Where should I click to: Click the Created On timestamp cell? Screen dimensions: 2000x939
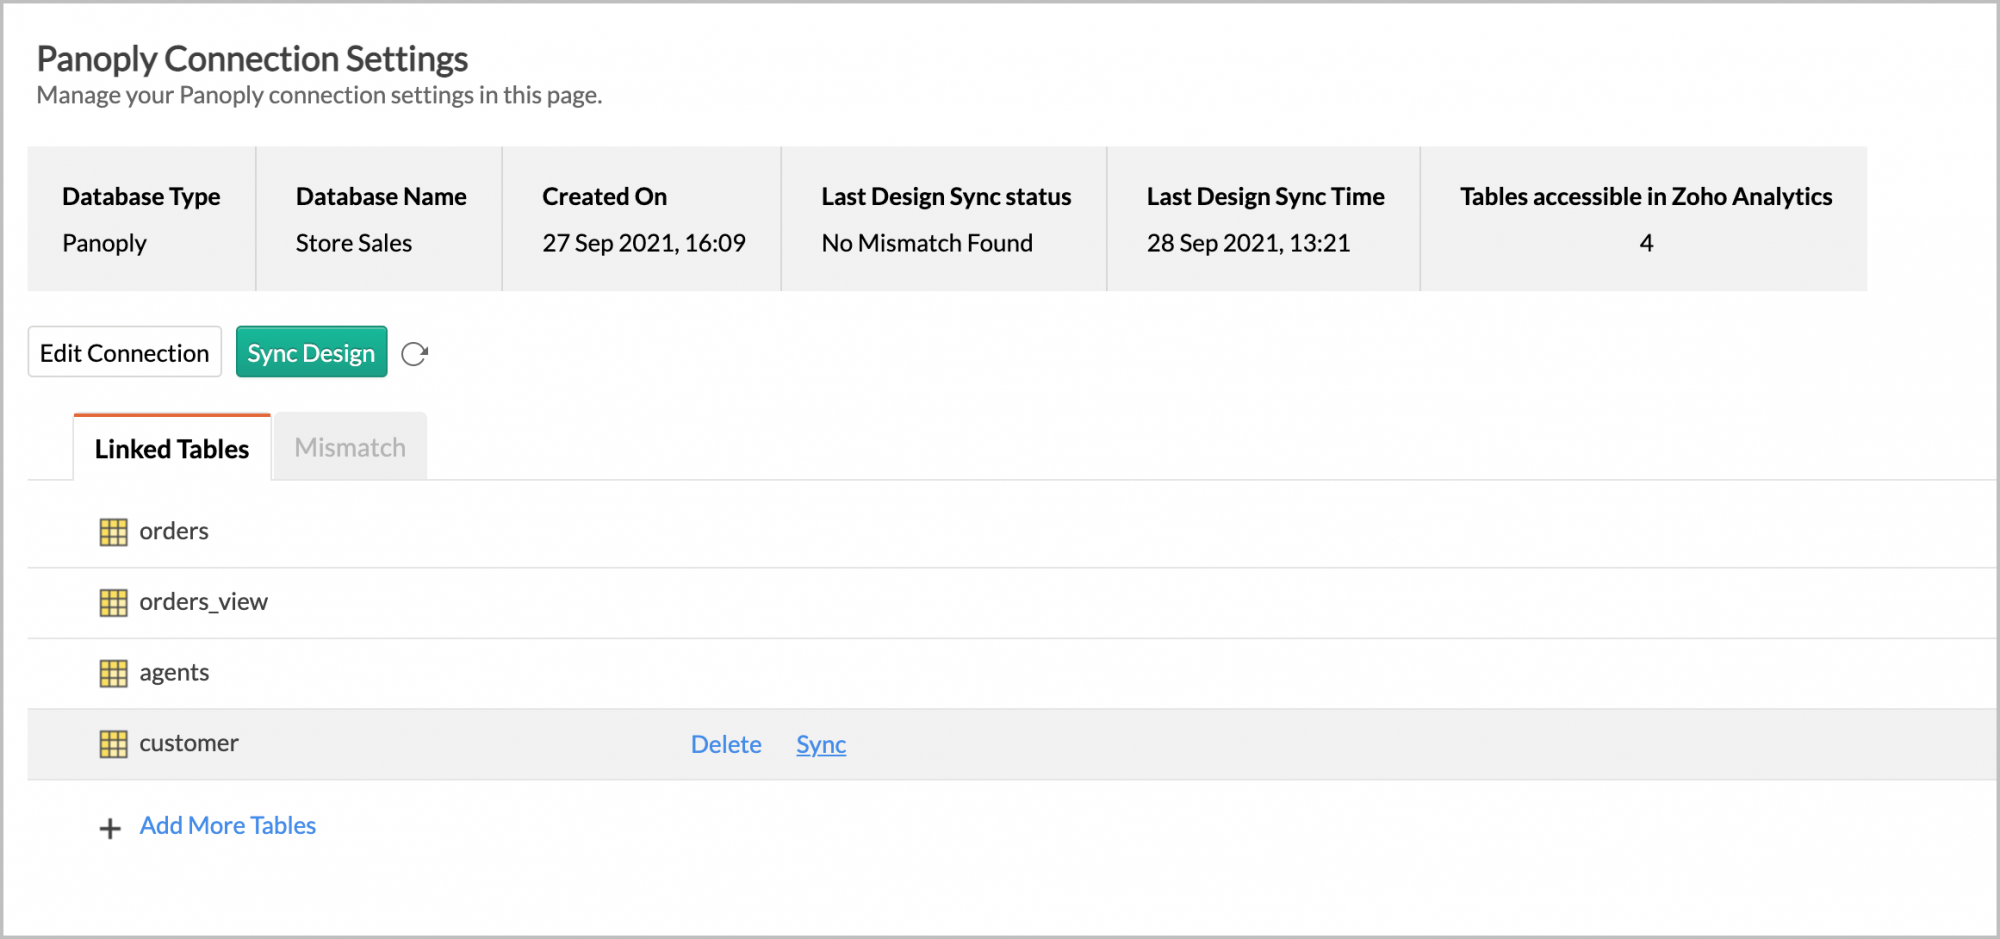pyautogui.click(x=644, y=242)
